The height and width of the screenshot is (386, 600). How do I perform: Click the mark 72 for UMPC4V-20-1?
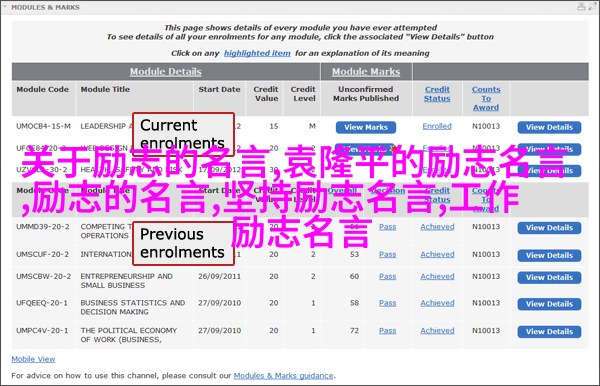tap(354, 331)
